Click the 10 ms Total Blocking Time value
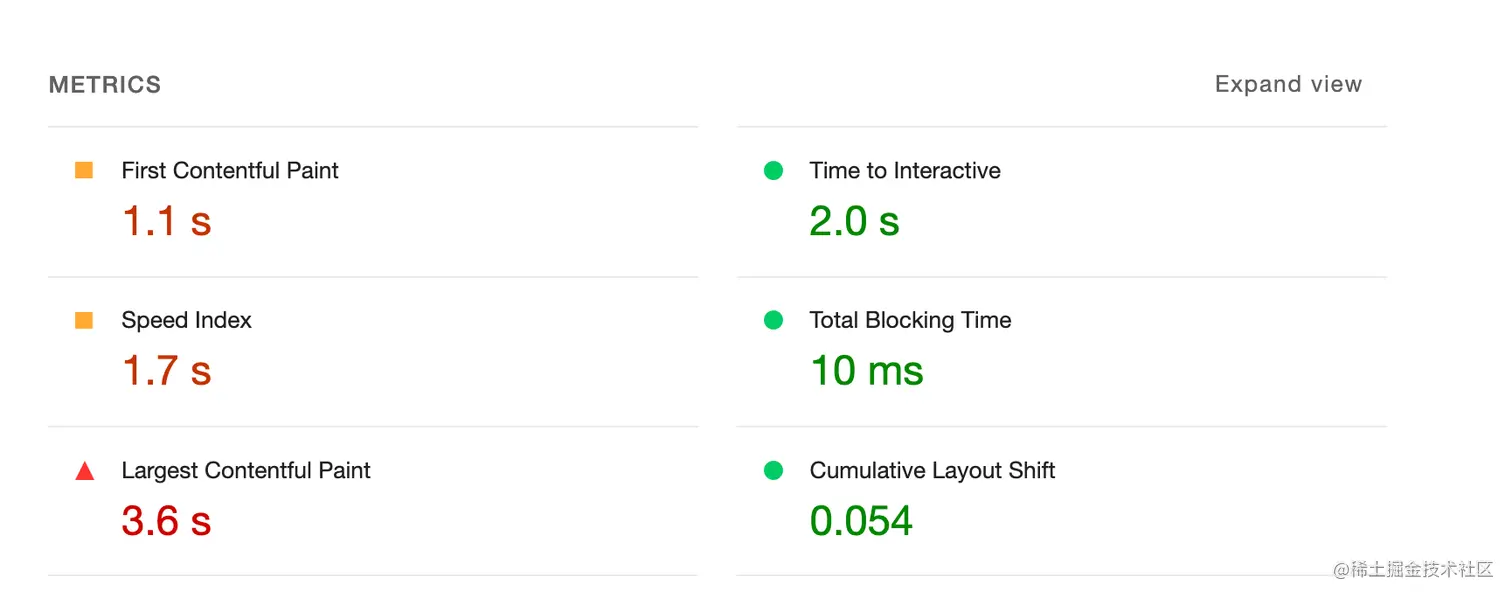 coord(867,371)
